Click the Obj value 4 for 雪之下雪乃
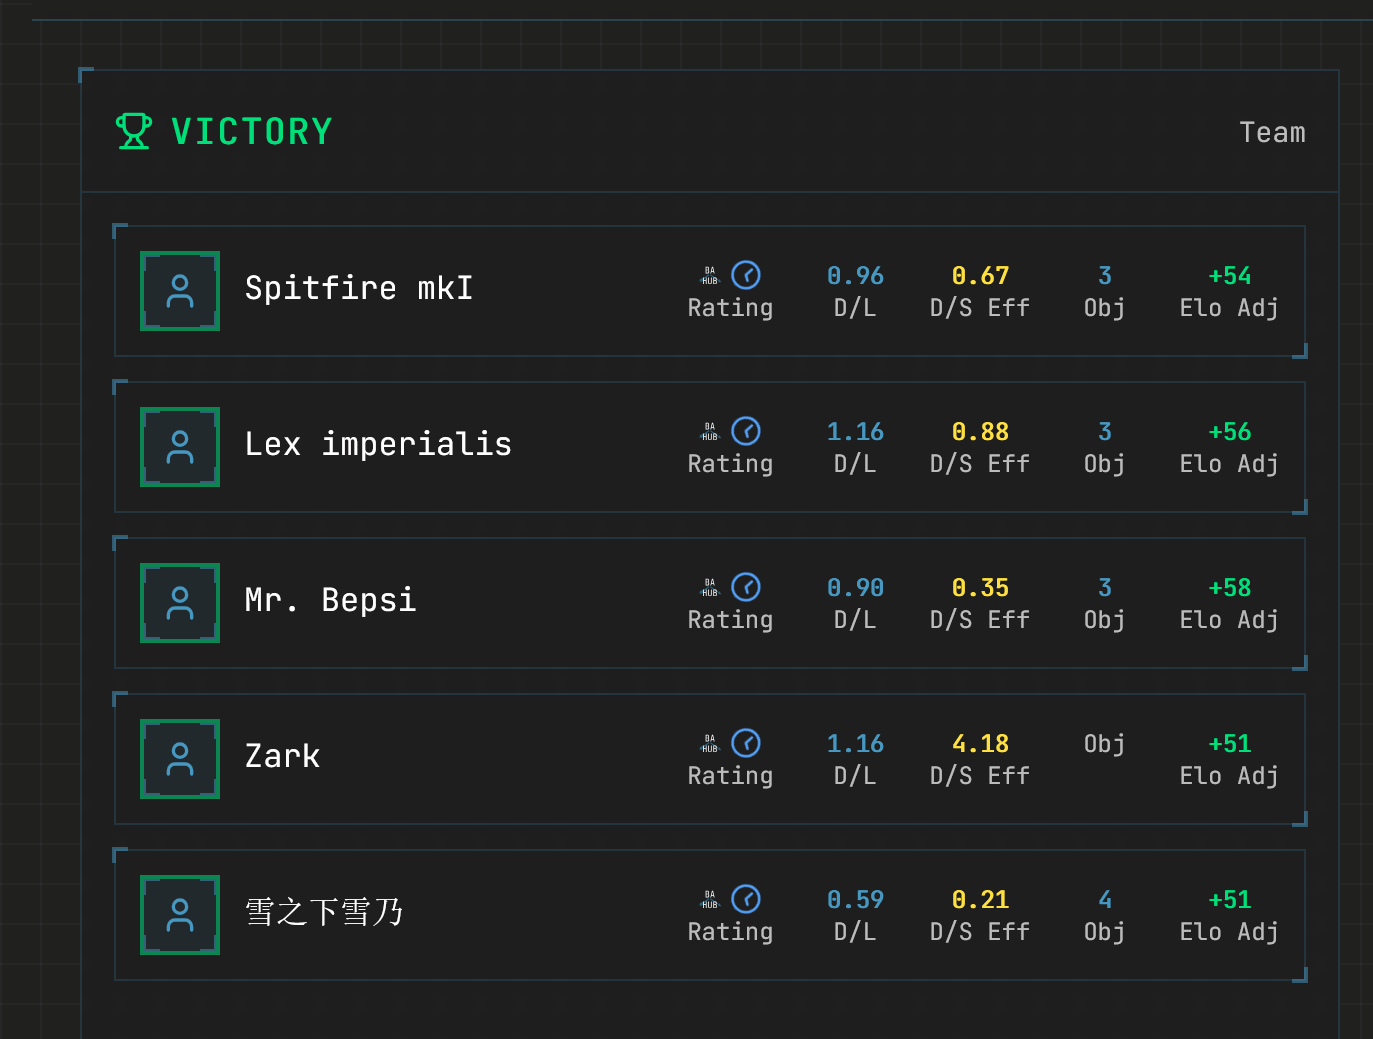 [x=1104, y=900]
